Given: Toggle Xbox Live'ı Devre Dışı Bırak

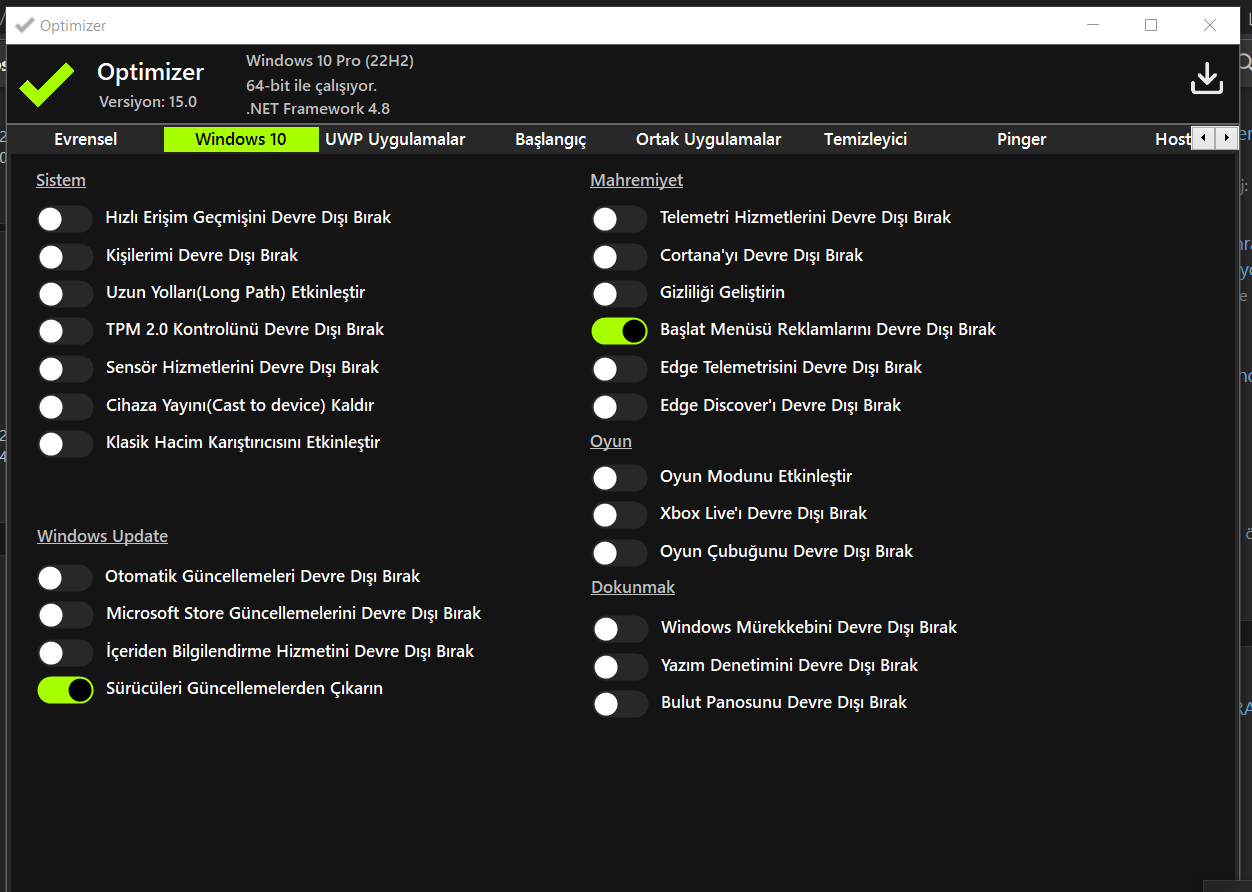Looking at the screenshot, I should point(619,514).
